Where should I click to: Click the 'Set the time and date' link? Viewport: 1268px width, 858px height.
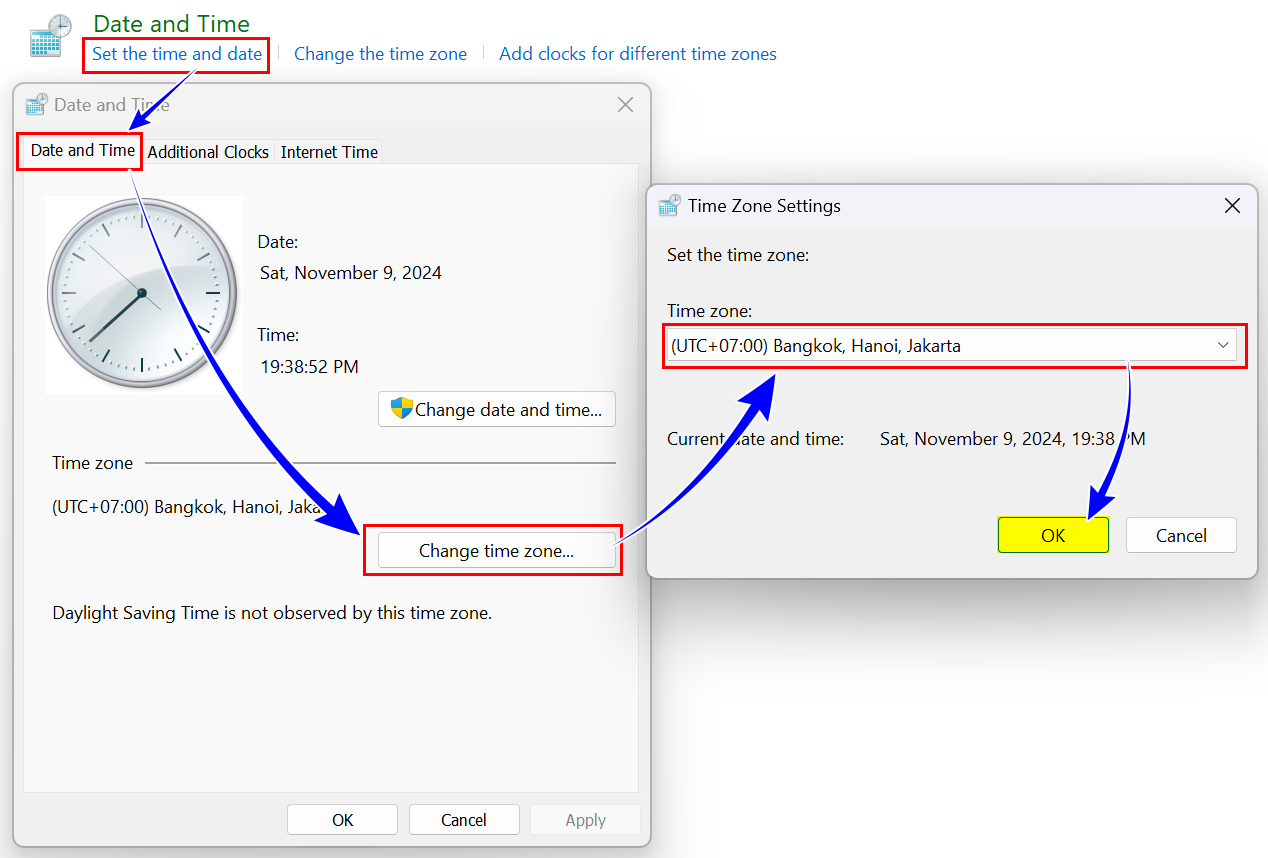[x=176, y=54]
